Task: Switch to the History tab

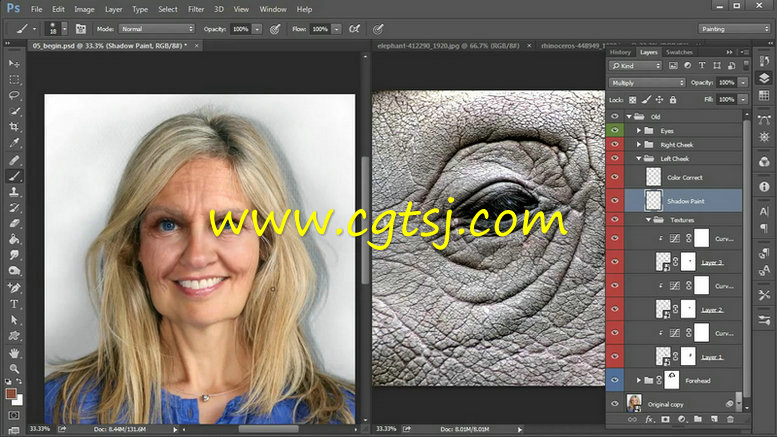Action: (x=620, y=52)
